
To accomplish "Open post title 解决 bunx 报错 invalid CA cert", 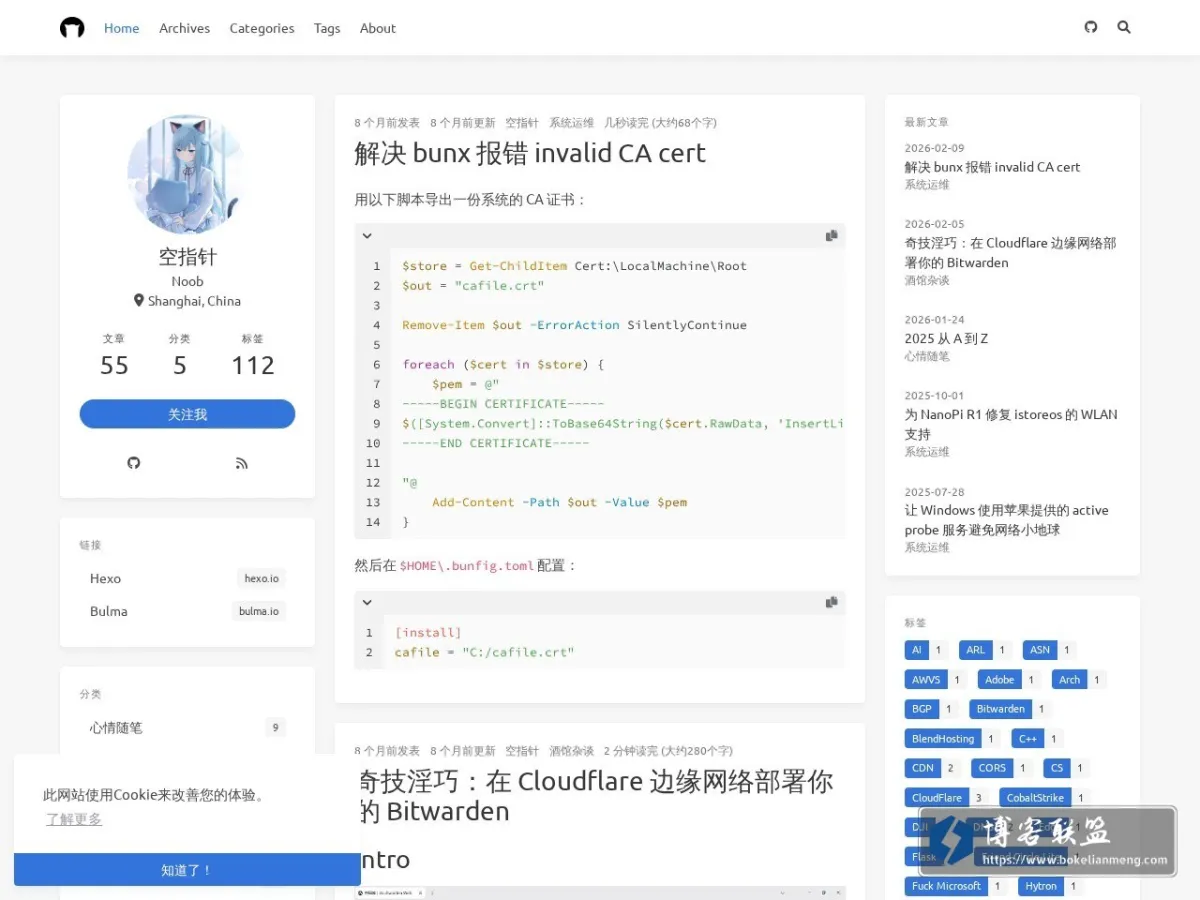I will (530, 153).
